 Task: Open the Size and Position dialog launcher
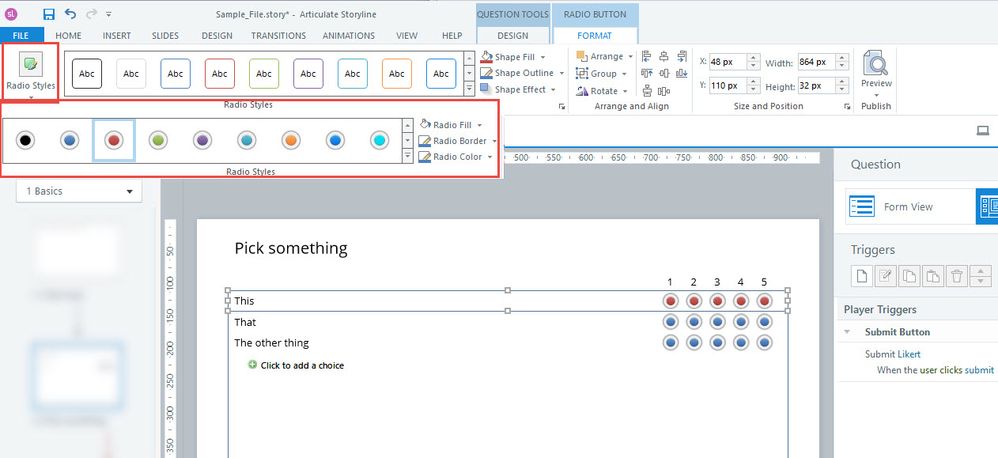(x=847, y=106)
